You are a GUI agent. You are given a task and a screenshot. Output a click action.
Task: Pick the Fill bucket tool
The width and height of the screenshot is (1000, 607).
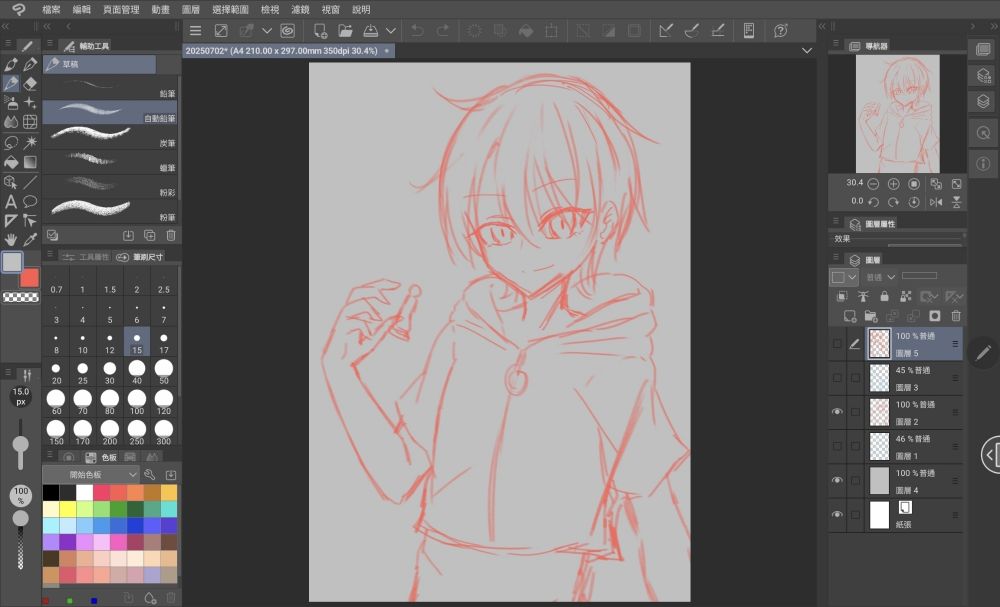click(x=11, y=162)
